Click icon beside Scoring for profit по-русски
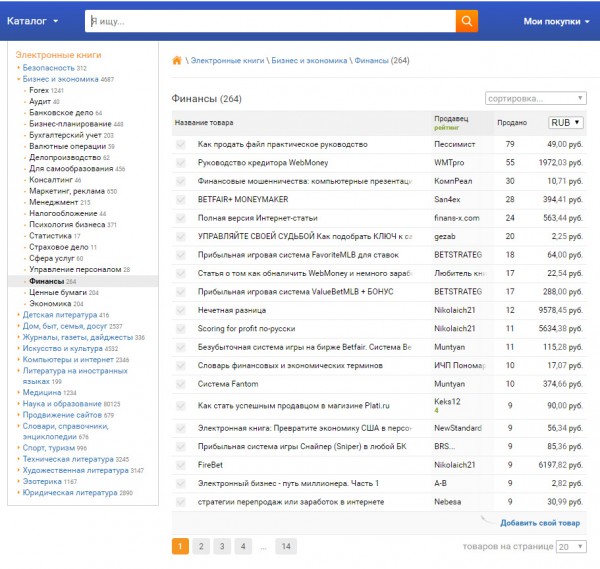Viewport: 600px width, 569px height. (181, 328)
